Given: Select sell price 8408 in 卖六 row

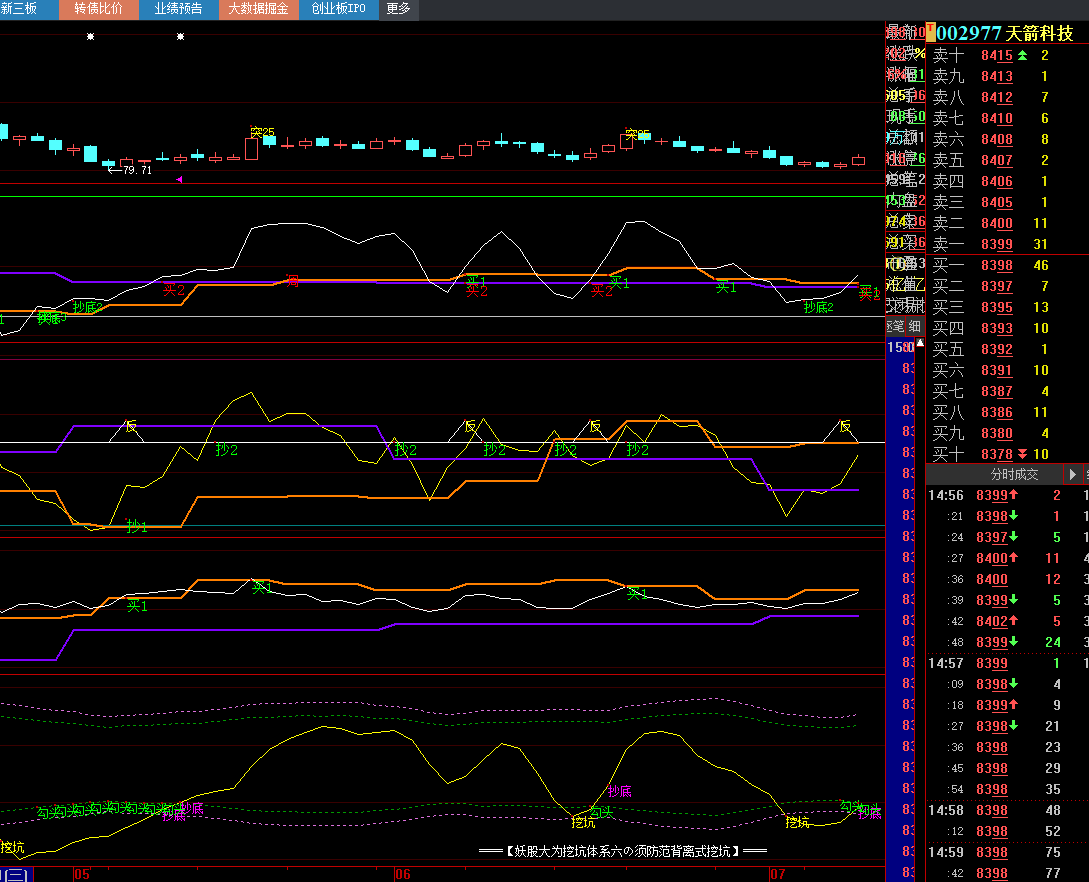Looking at the screenshot, I should coord(997,140).
